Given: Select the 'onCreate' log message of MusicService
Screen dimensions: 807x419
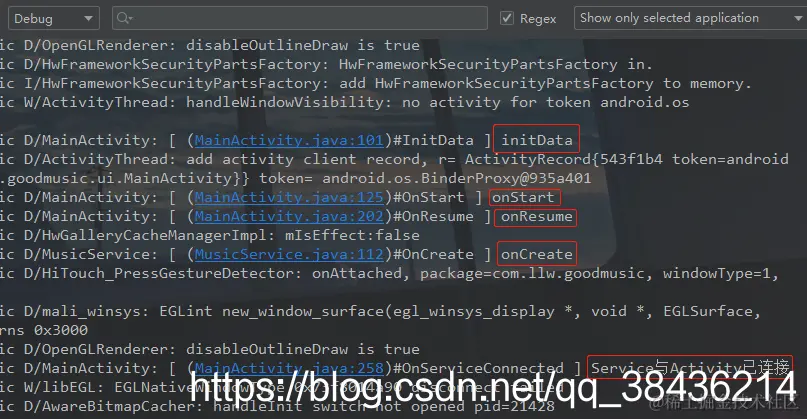Looking at the screenshot, I should click(x=537, y=254).
